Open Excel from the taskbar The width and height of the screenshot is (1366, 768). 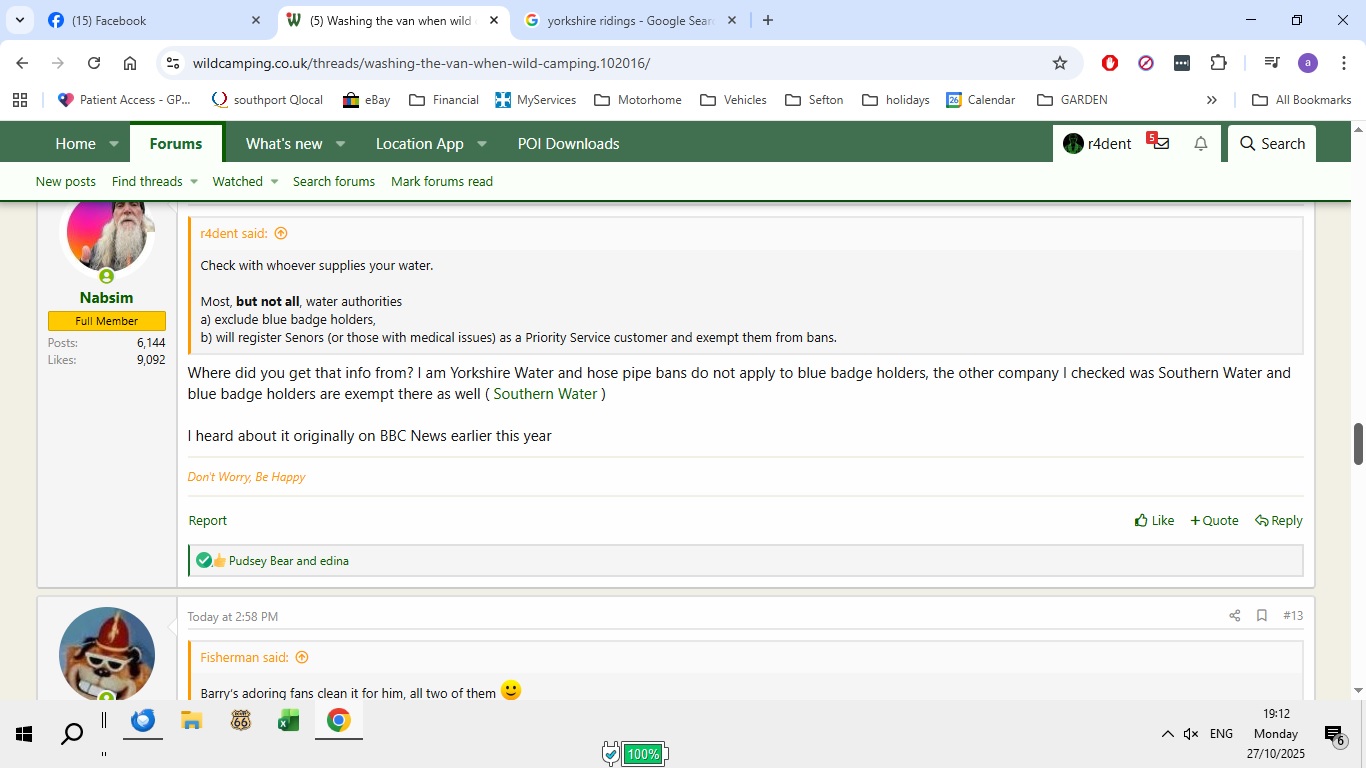[x=289, y=721]
